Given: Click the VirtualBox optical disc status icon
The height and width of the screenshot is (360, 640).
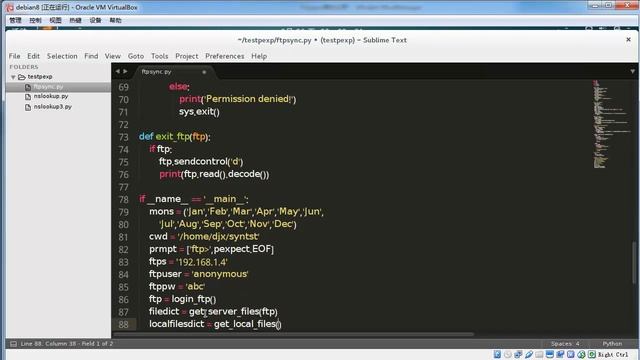Looking at the screenshot, I should [x=508, y=354].
